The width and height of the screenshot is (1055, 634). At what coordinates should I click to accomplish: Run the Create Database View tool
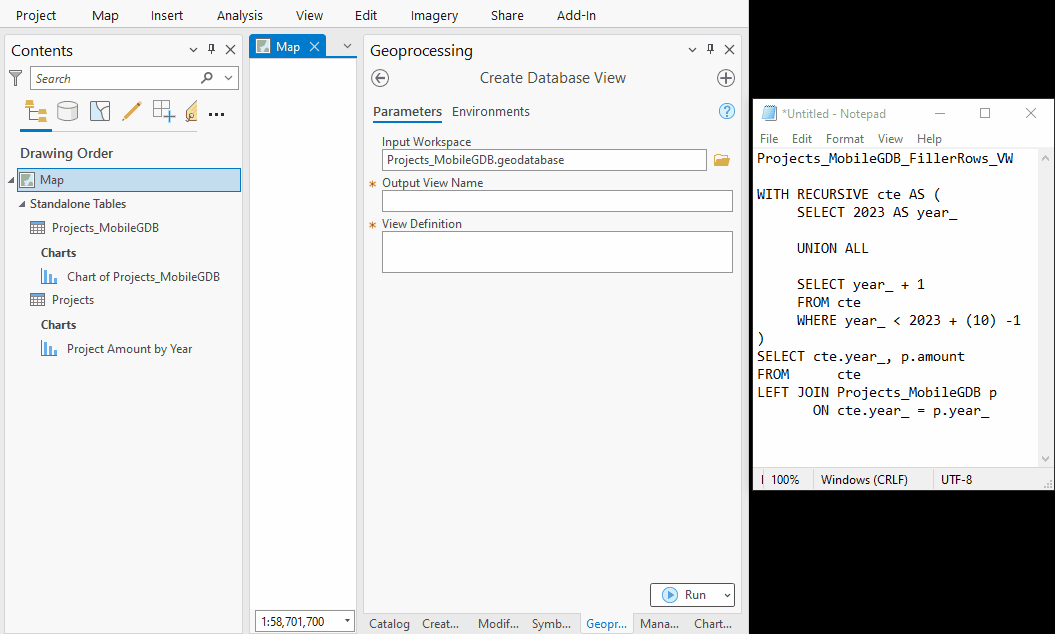[689, 594]
